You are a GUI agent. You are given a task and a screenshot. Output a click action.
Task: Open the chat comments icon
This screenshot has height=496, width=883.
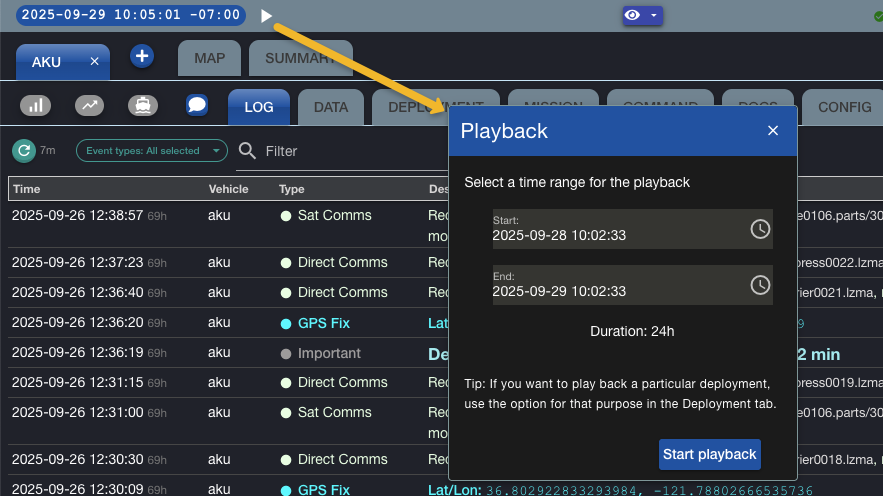click(x=197, y=105)
